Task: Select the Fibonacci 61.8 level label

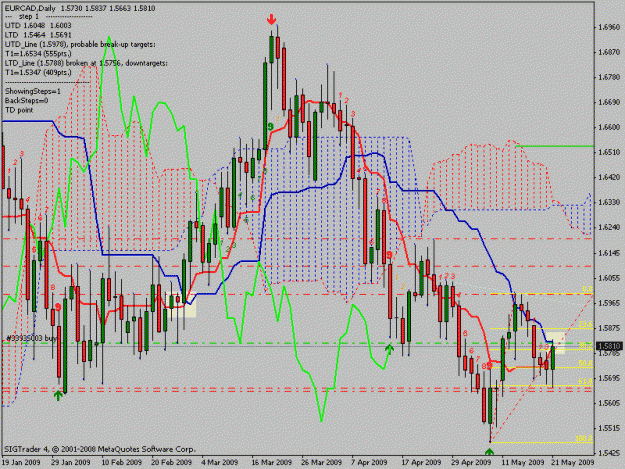Action: pyautogui.click(x=586, y=381)
